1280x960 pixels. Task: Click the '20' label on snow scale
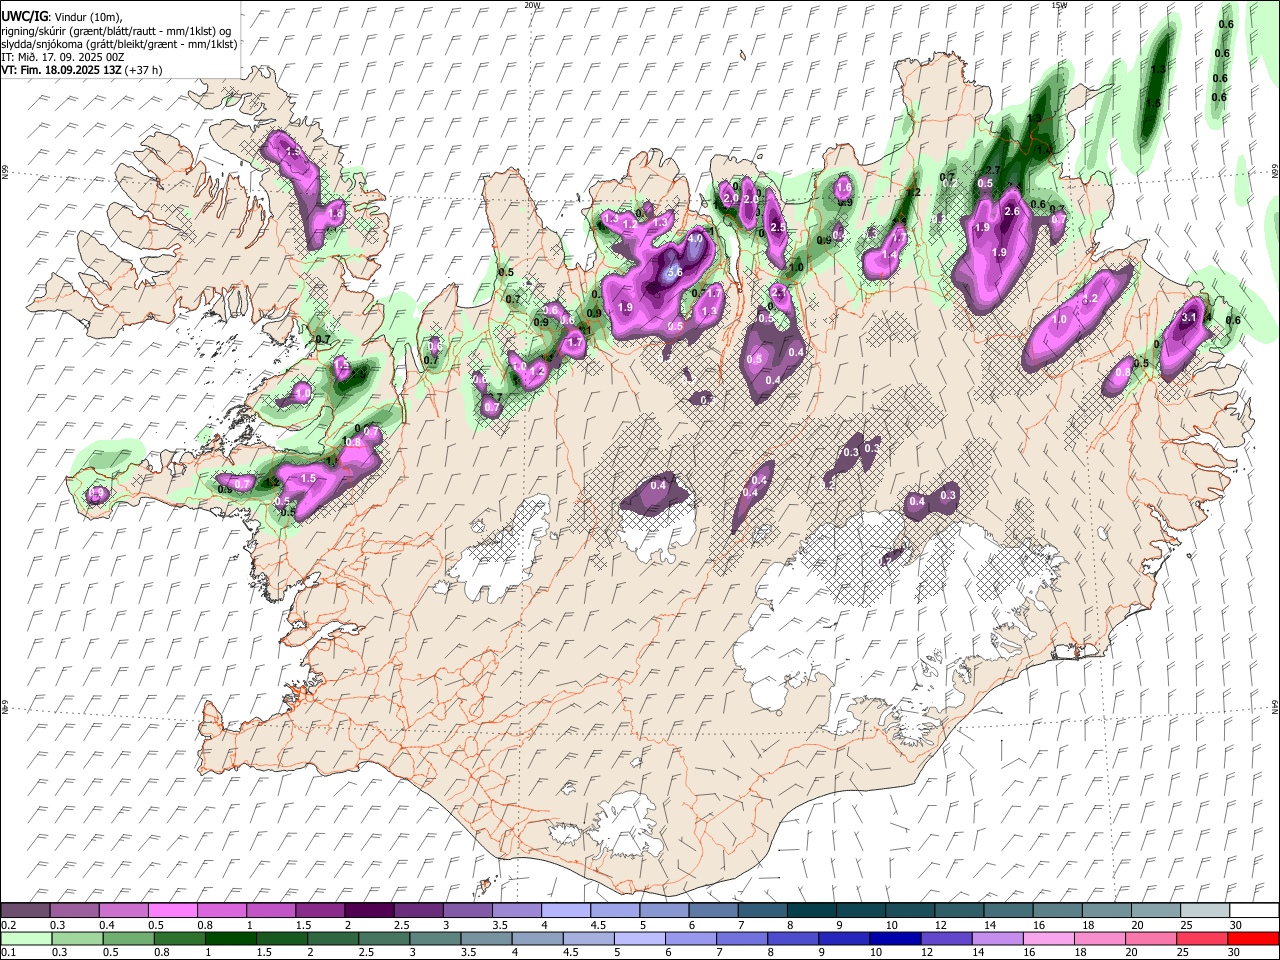tap(1138, 925)
